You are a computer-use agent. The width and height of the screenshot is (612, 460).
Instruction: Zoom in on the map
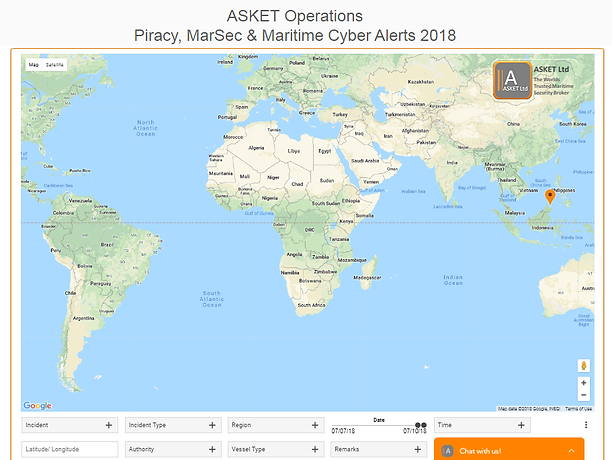(584, 383)
